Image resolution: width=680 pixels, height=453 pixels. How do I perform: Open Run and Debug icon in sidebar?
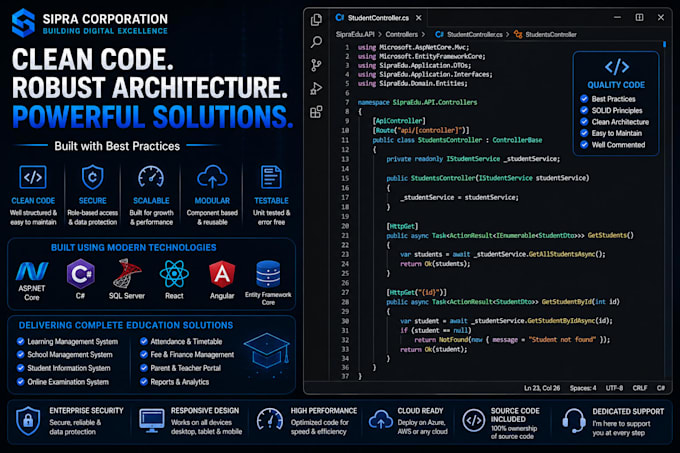316,88
